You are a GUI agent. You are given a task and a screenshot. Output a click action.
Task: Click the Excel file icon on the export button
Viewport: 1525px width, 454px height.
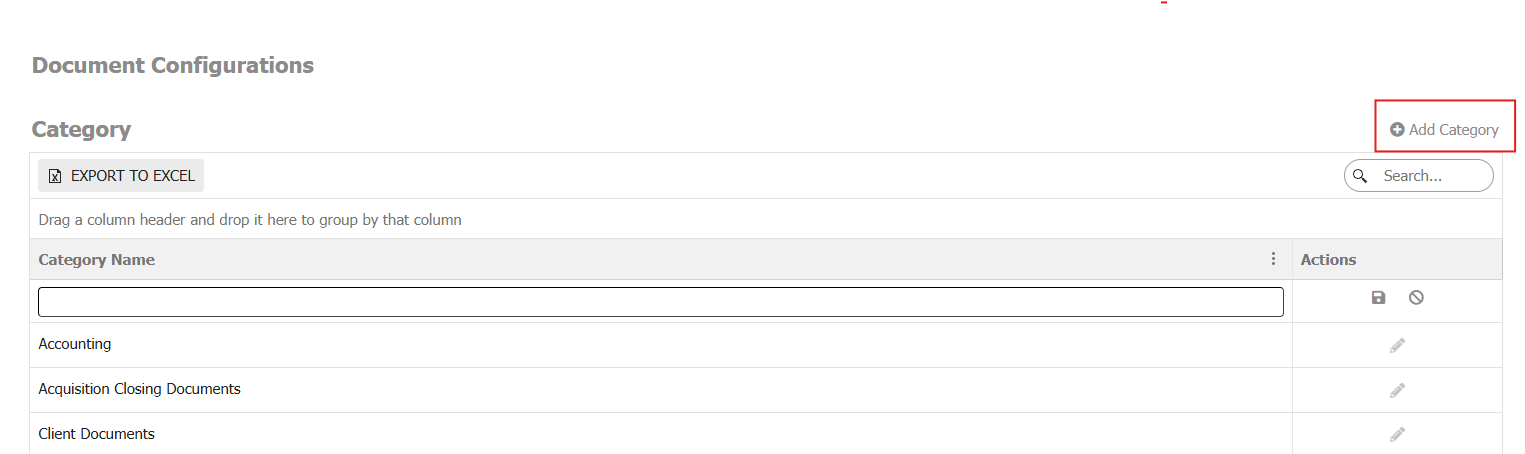tap(56, 176)
